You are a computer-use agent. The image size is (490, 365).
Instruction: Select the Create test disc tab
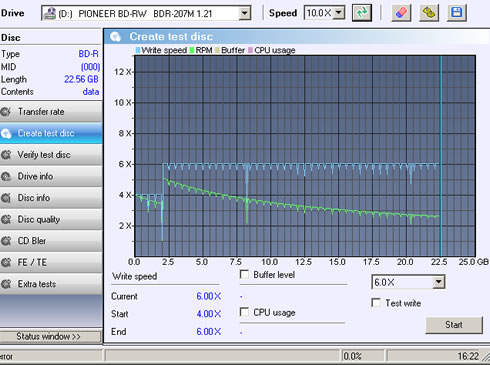click(x=51, y=133)
